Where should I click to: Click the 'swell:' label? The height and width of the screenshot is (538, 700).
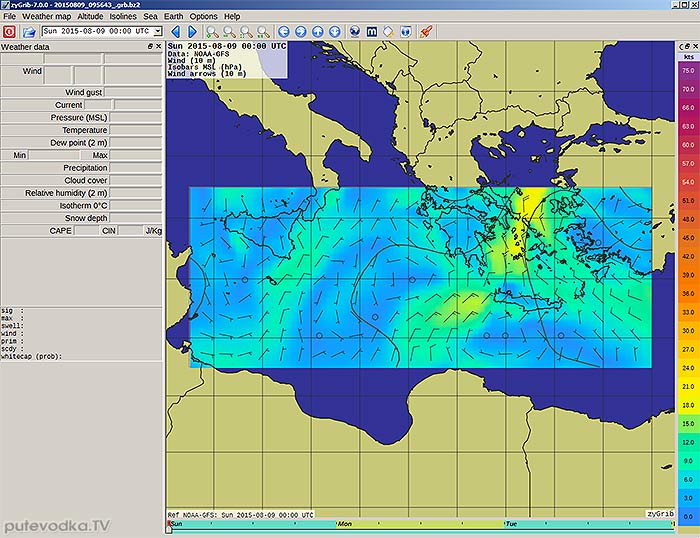[12, 326]
